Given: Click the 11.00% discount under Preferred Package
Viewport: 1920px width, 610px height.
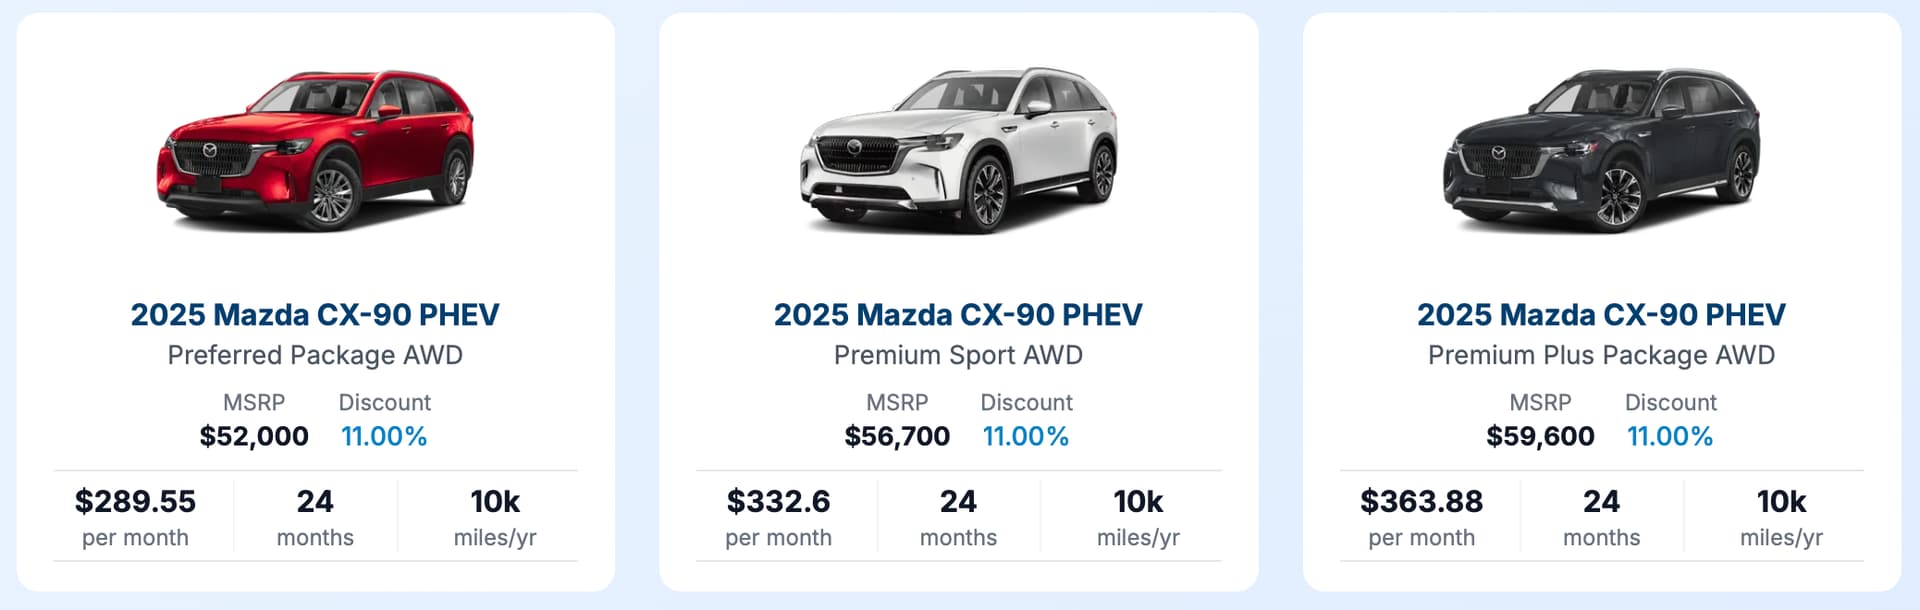Looking at the screenshot, I should tap(384, 436).
